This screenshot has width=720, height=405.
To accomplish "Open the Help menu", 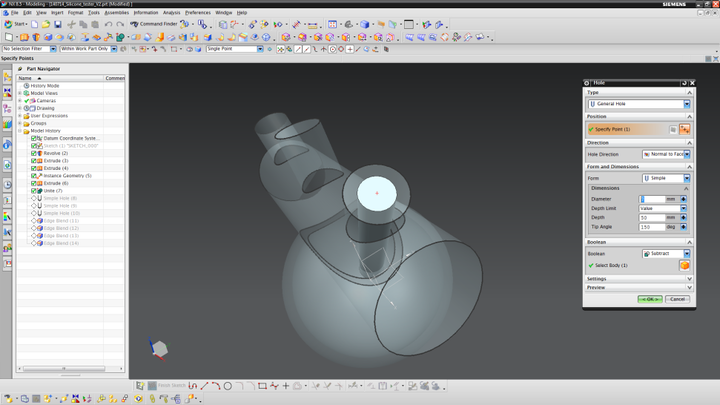I will [242, 13].
